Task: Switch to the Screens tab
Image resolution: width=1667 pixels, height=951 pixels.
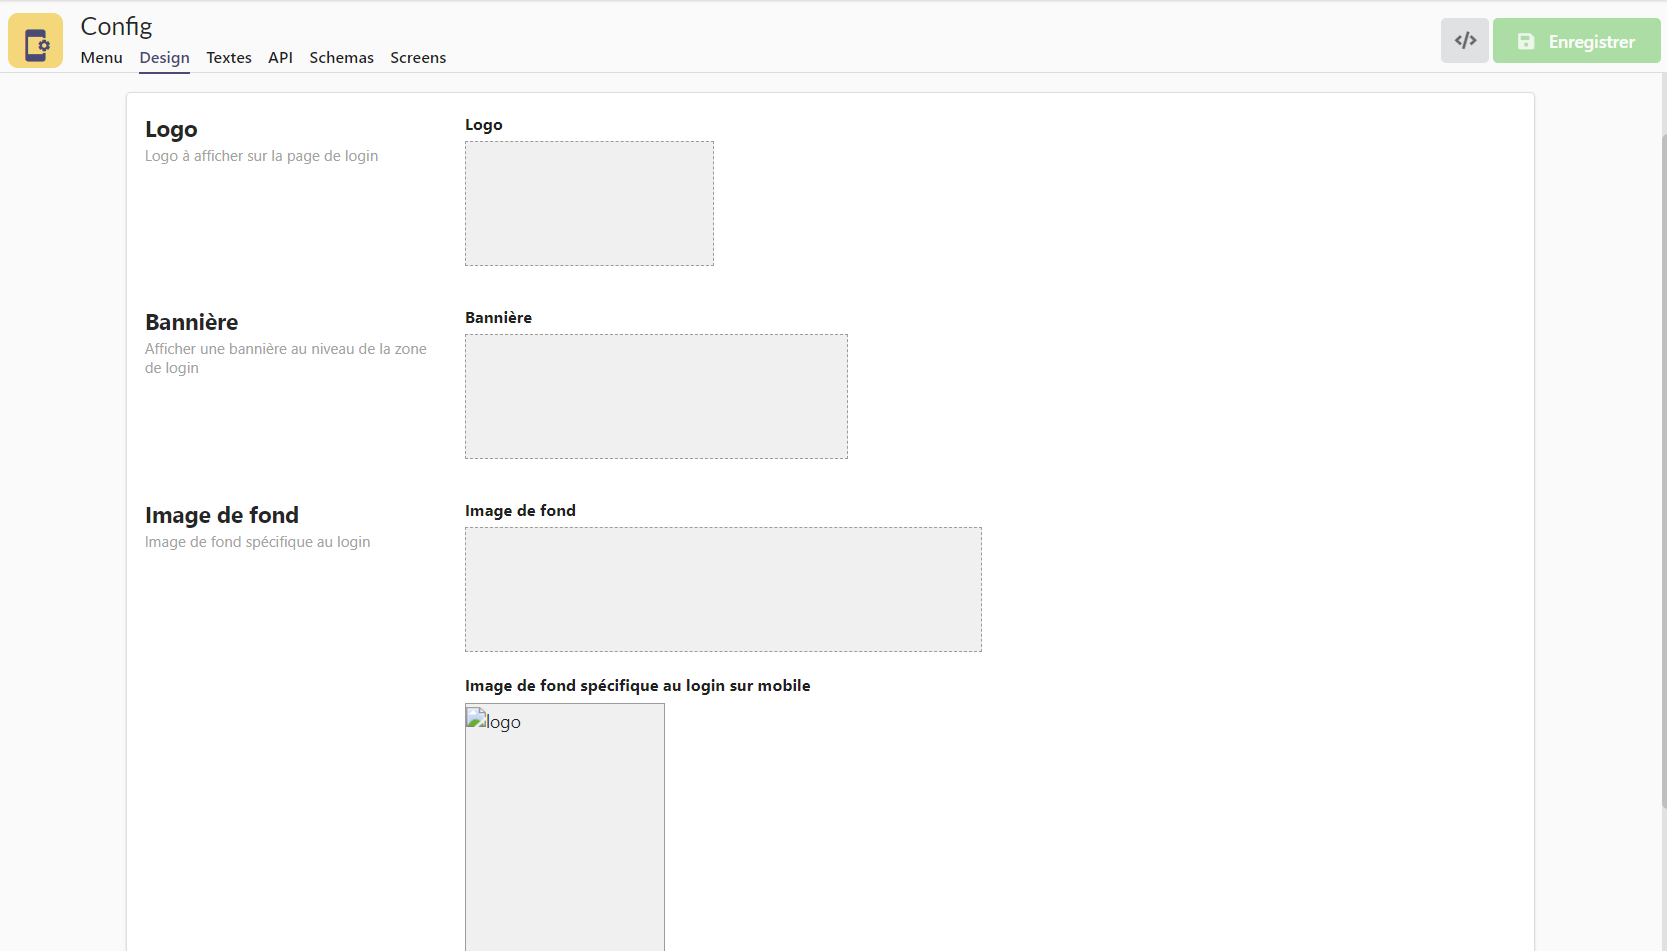Action: pyautogui.click(x=418, y=58)
